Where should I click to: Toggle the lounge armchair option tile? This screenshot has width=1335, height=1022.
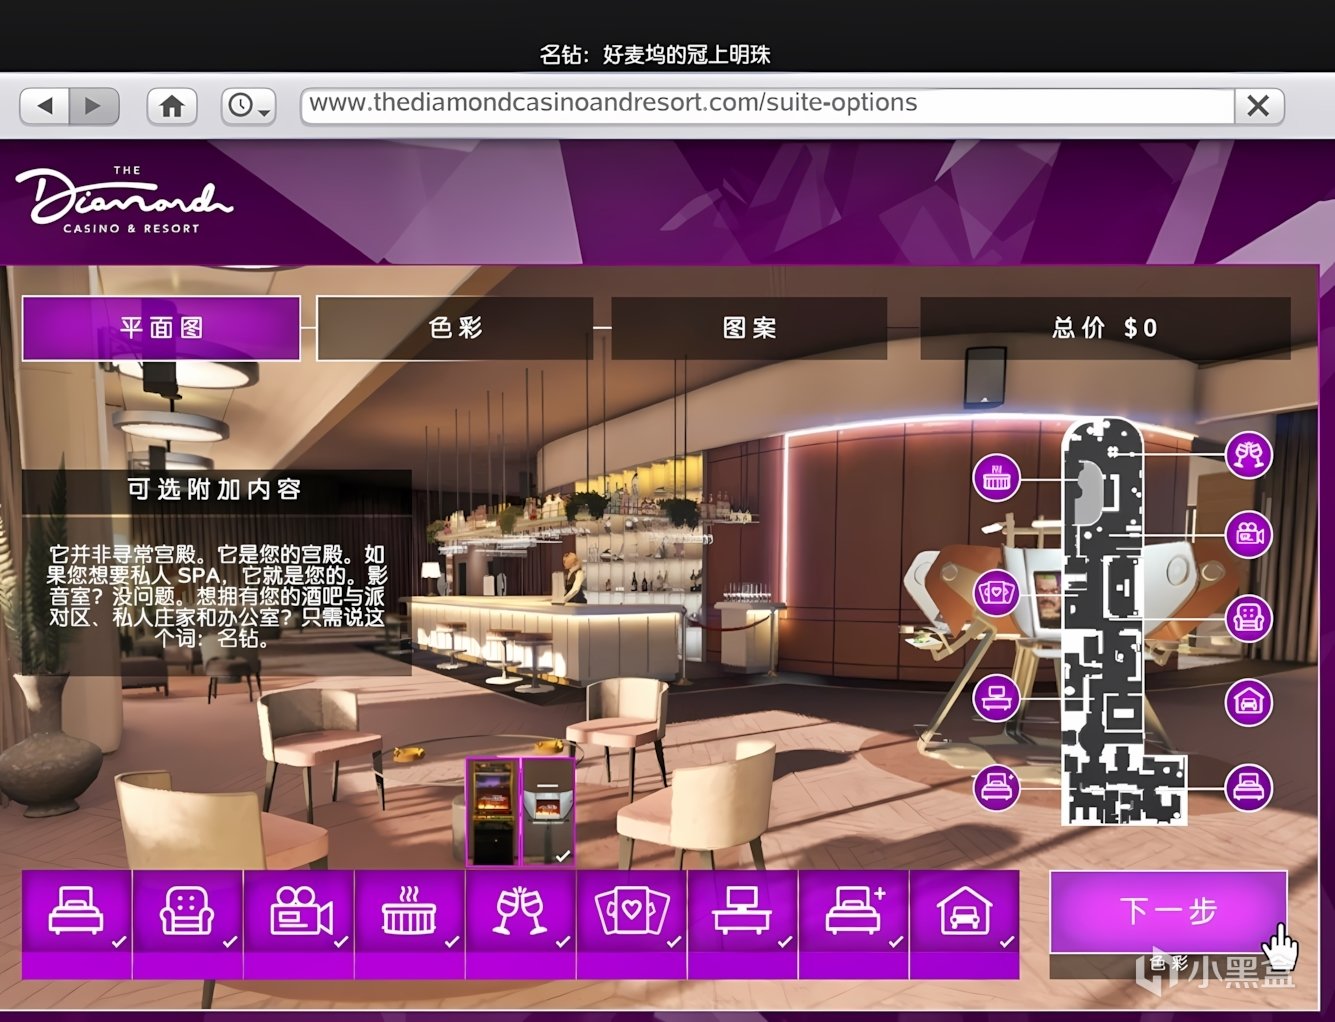[x=188, y=924]
